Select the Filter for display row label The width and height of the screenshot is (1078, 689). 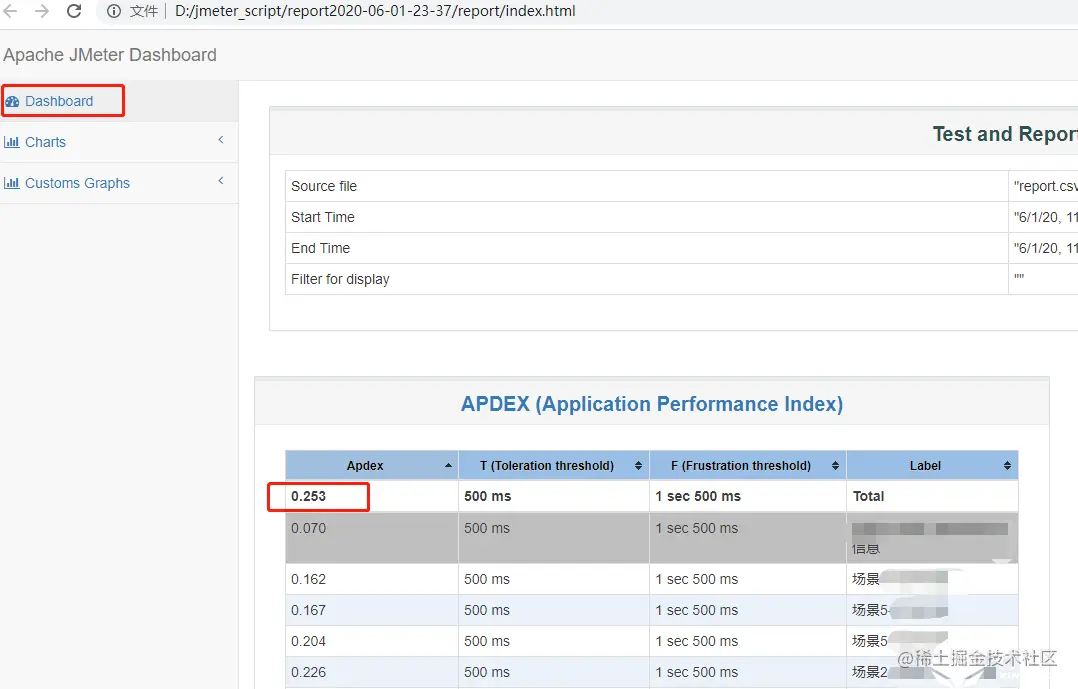pyautogui.click(x=340, y=279)
